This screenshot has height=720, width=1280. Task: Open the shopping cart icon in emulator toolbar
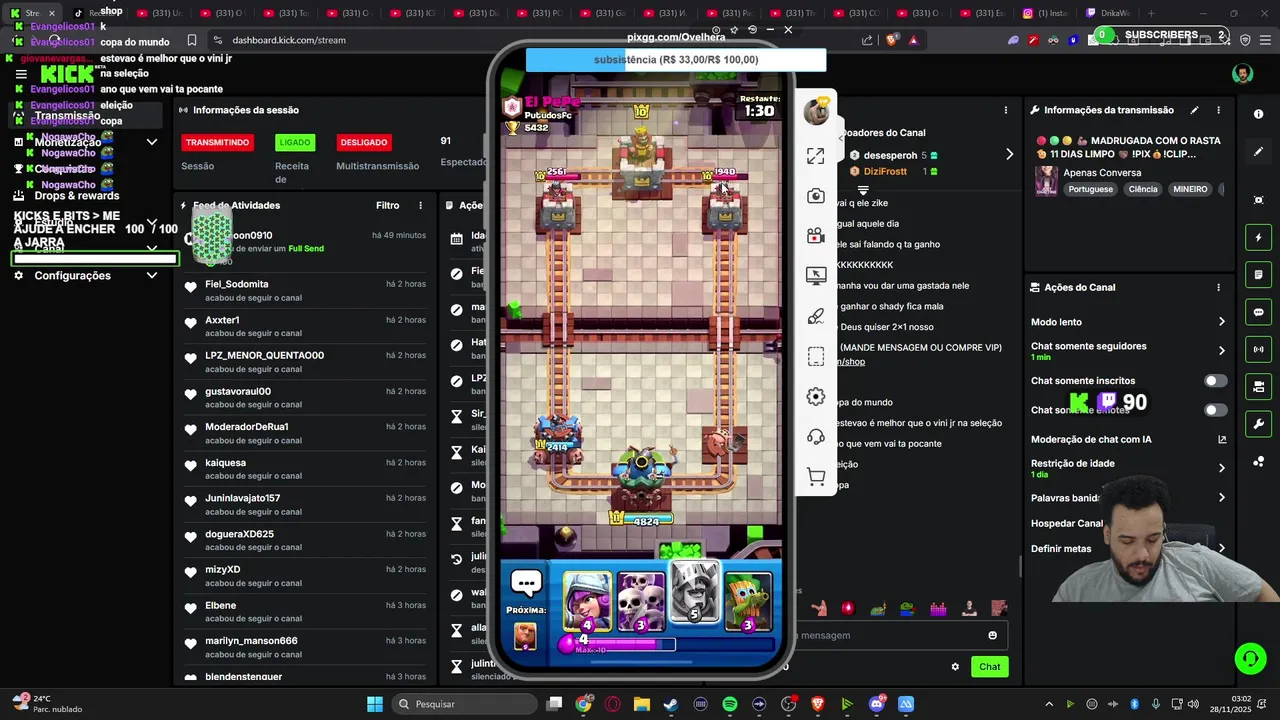[x=816, y=478]
